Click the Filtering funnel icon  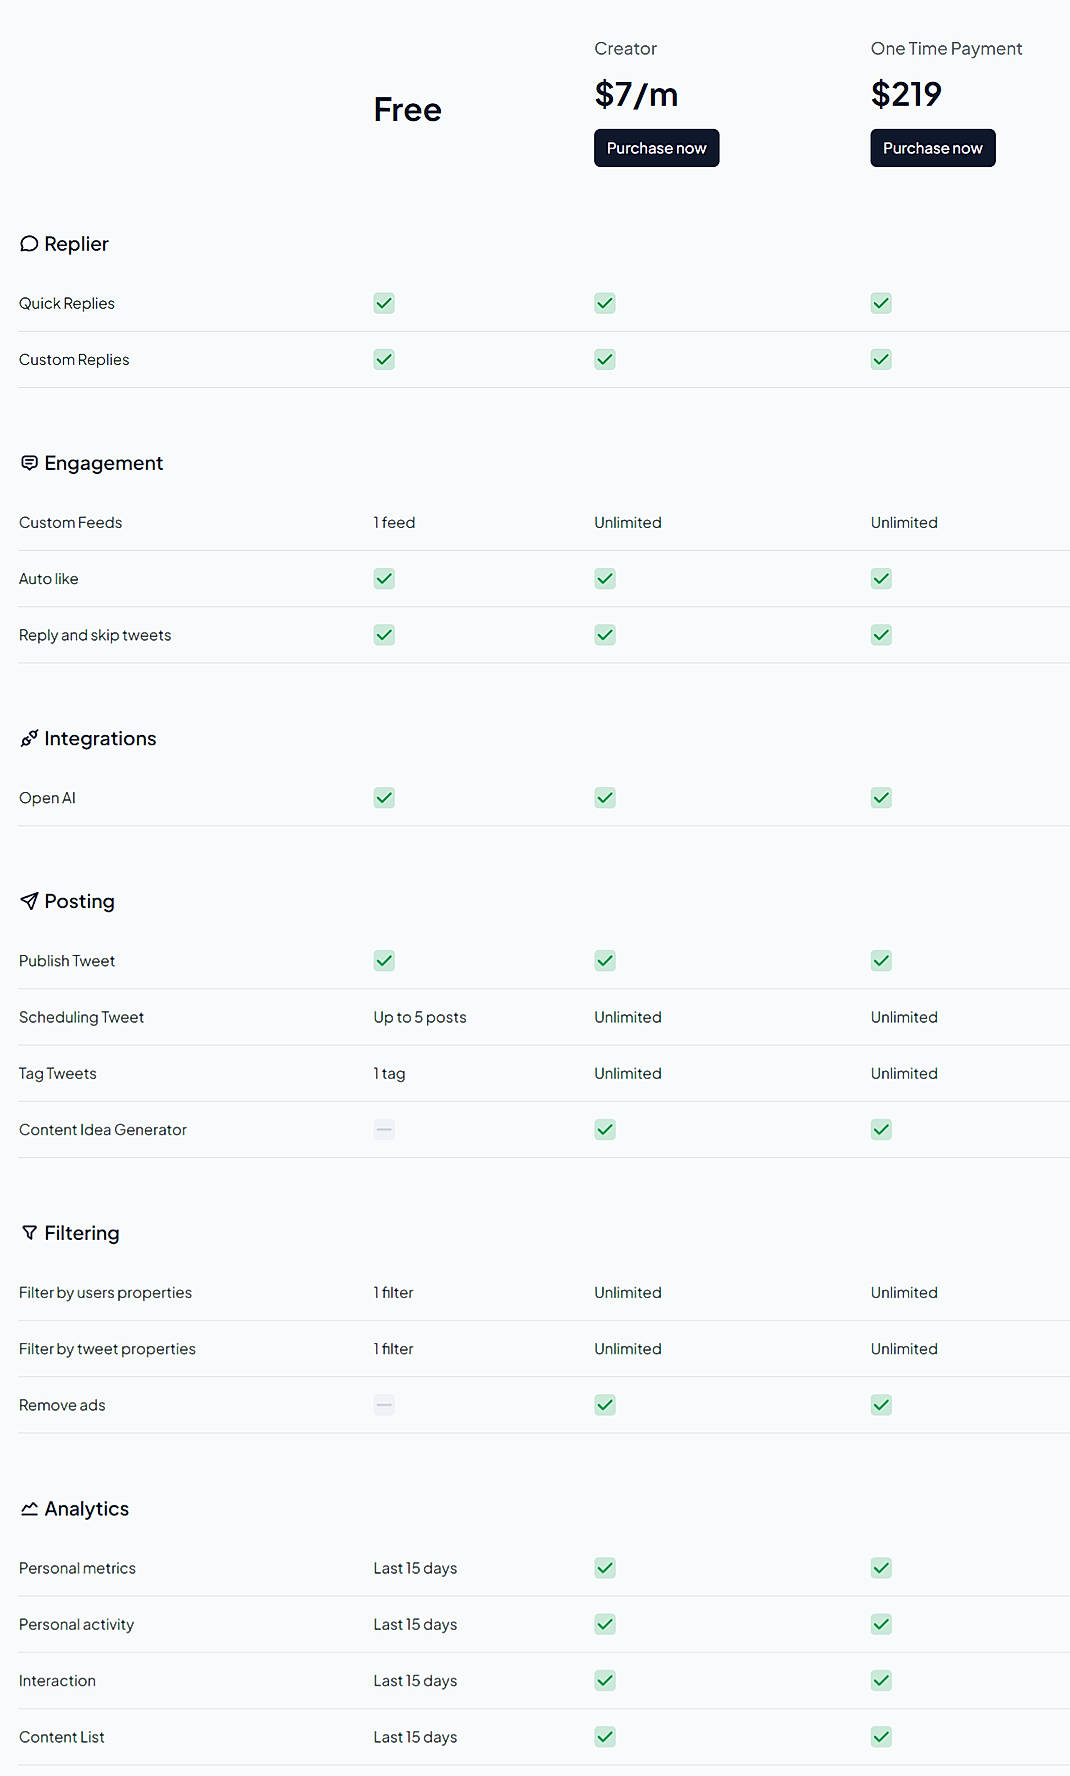pyautogui.click(x=28, y=1232)
